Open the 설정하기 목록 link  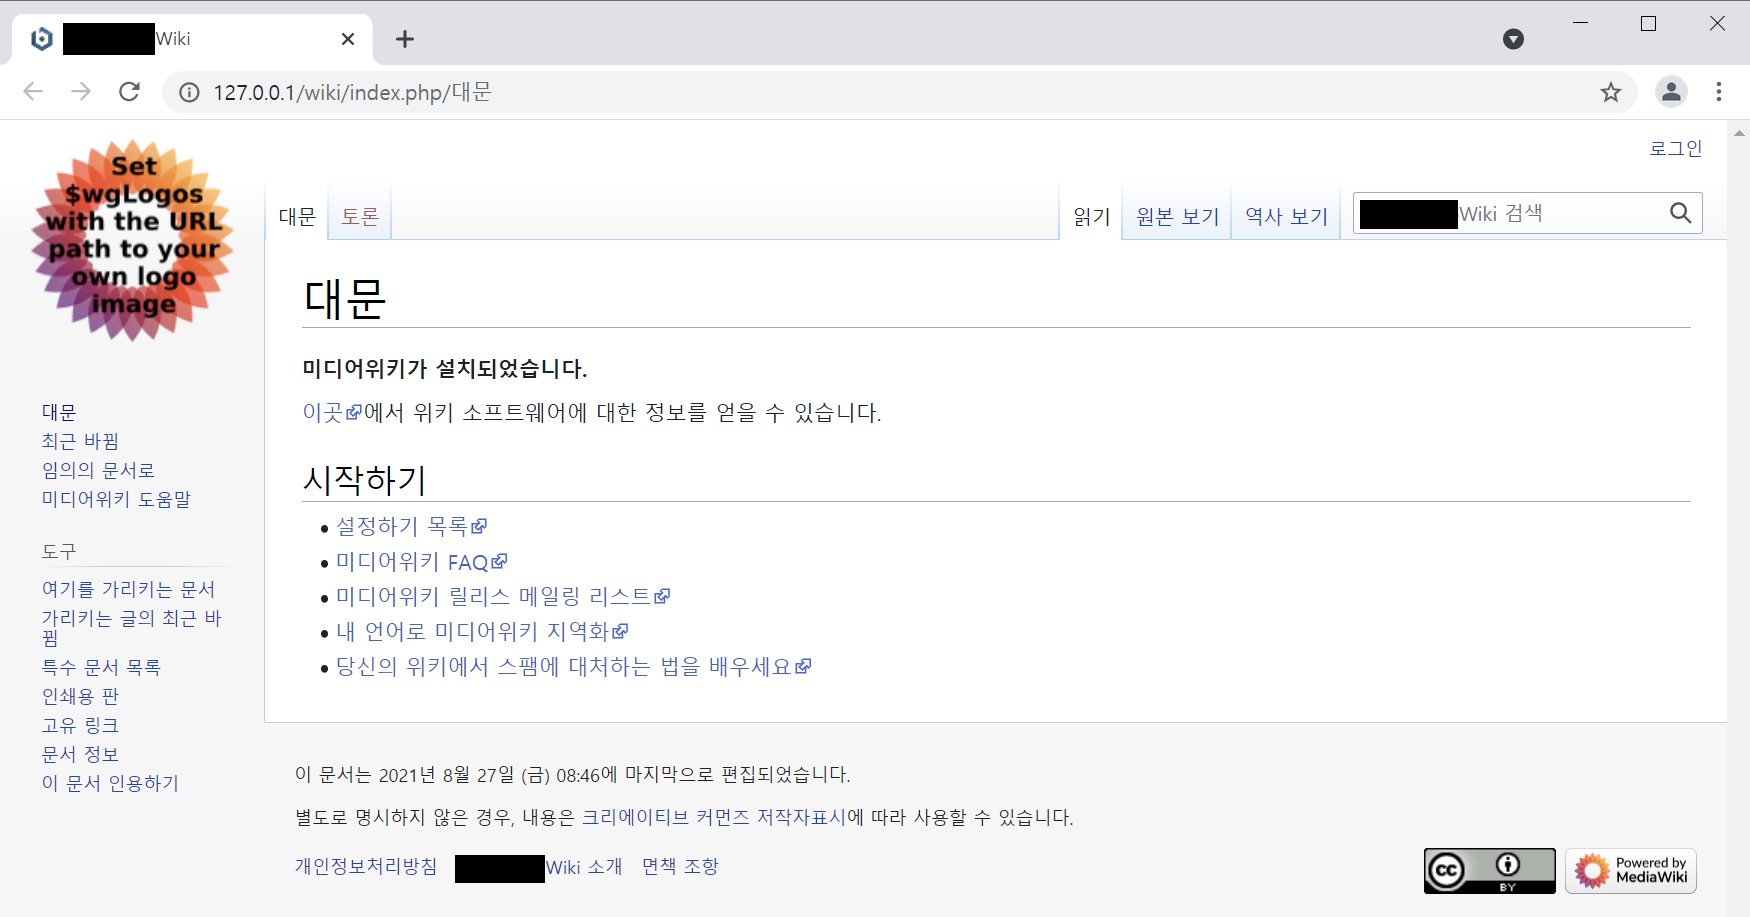coord(410,526)
